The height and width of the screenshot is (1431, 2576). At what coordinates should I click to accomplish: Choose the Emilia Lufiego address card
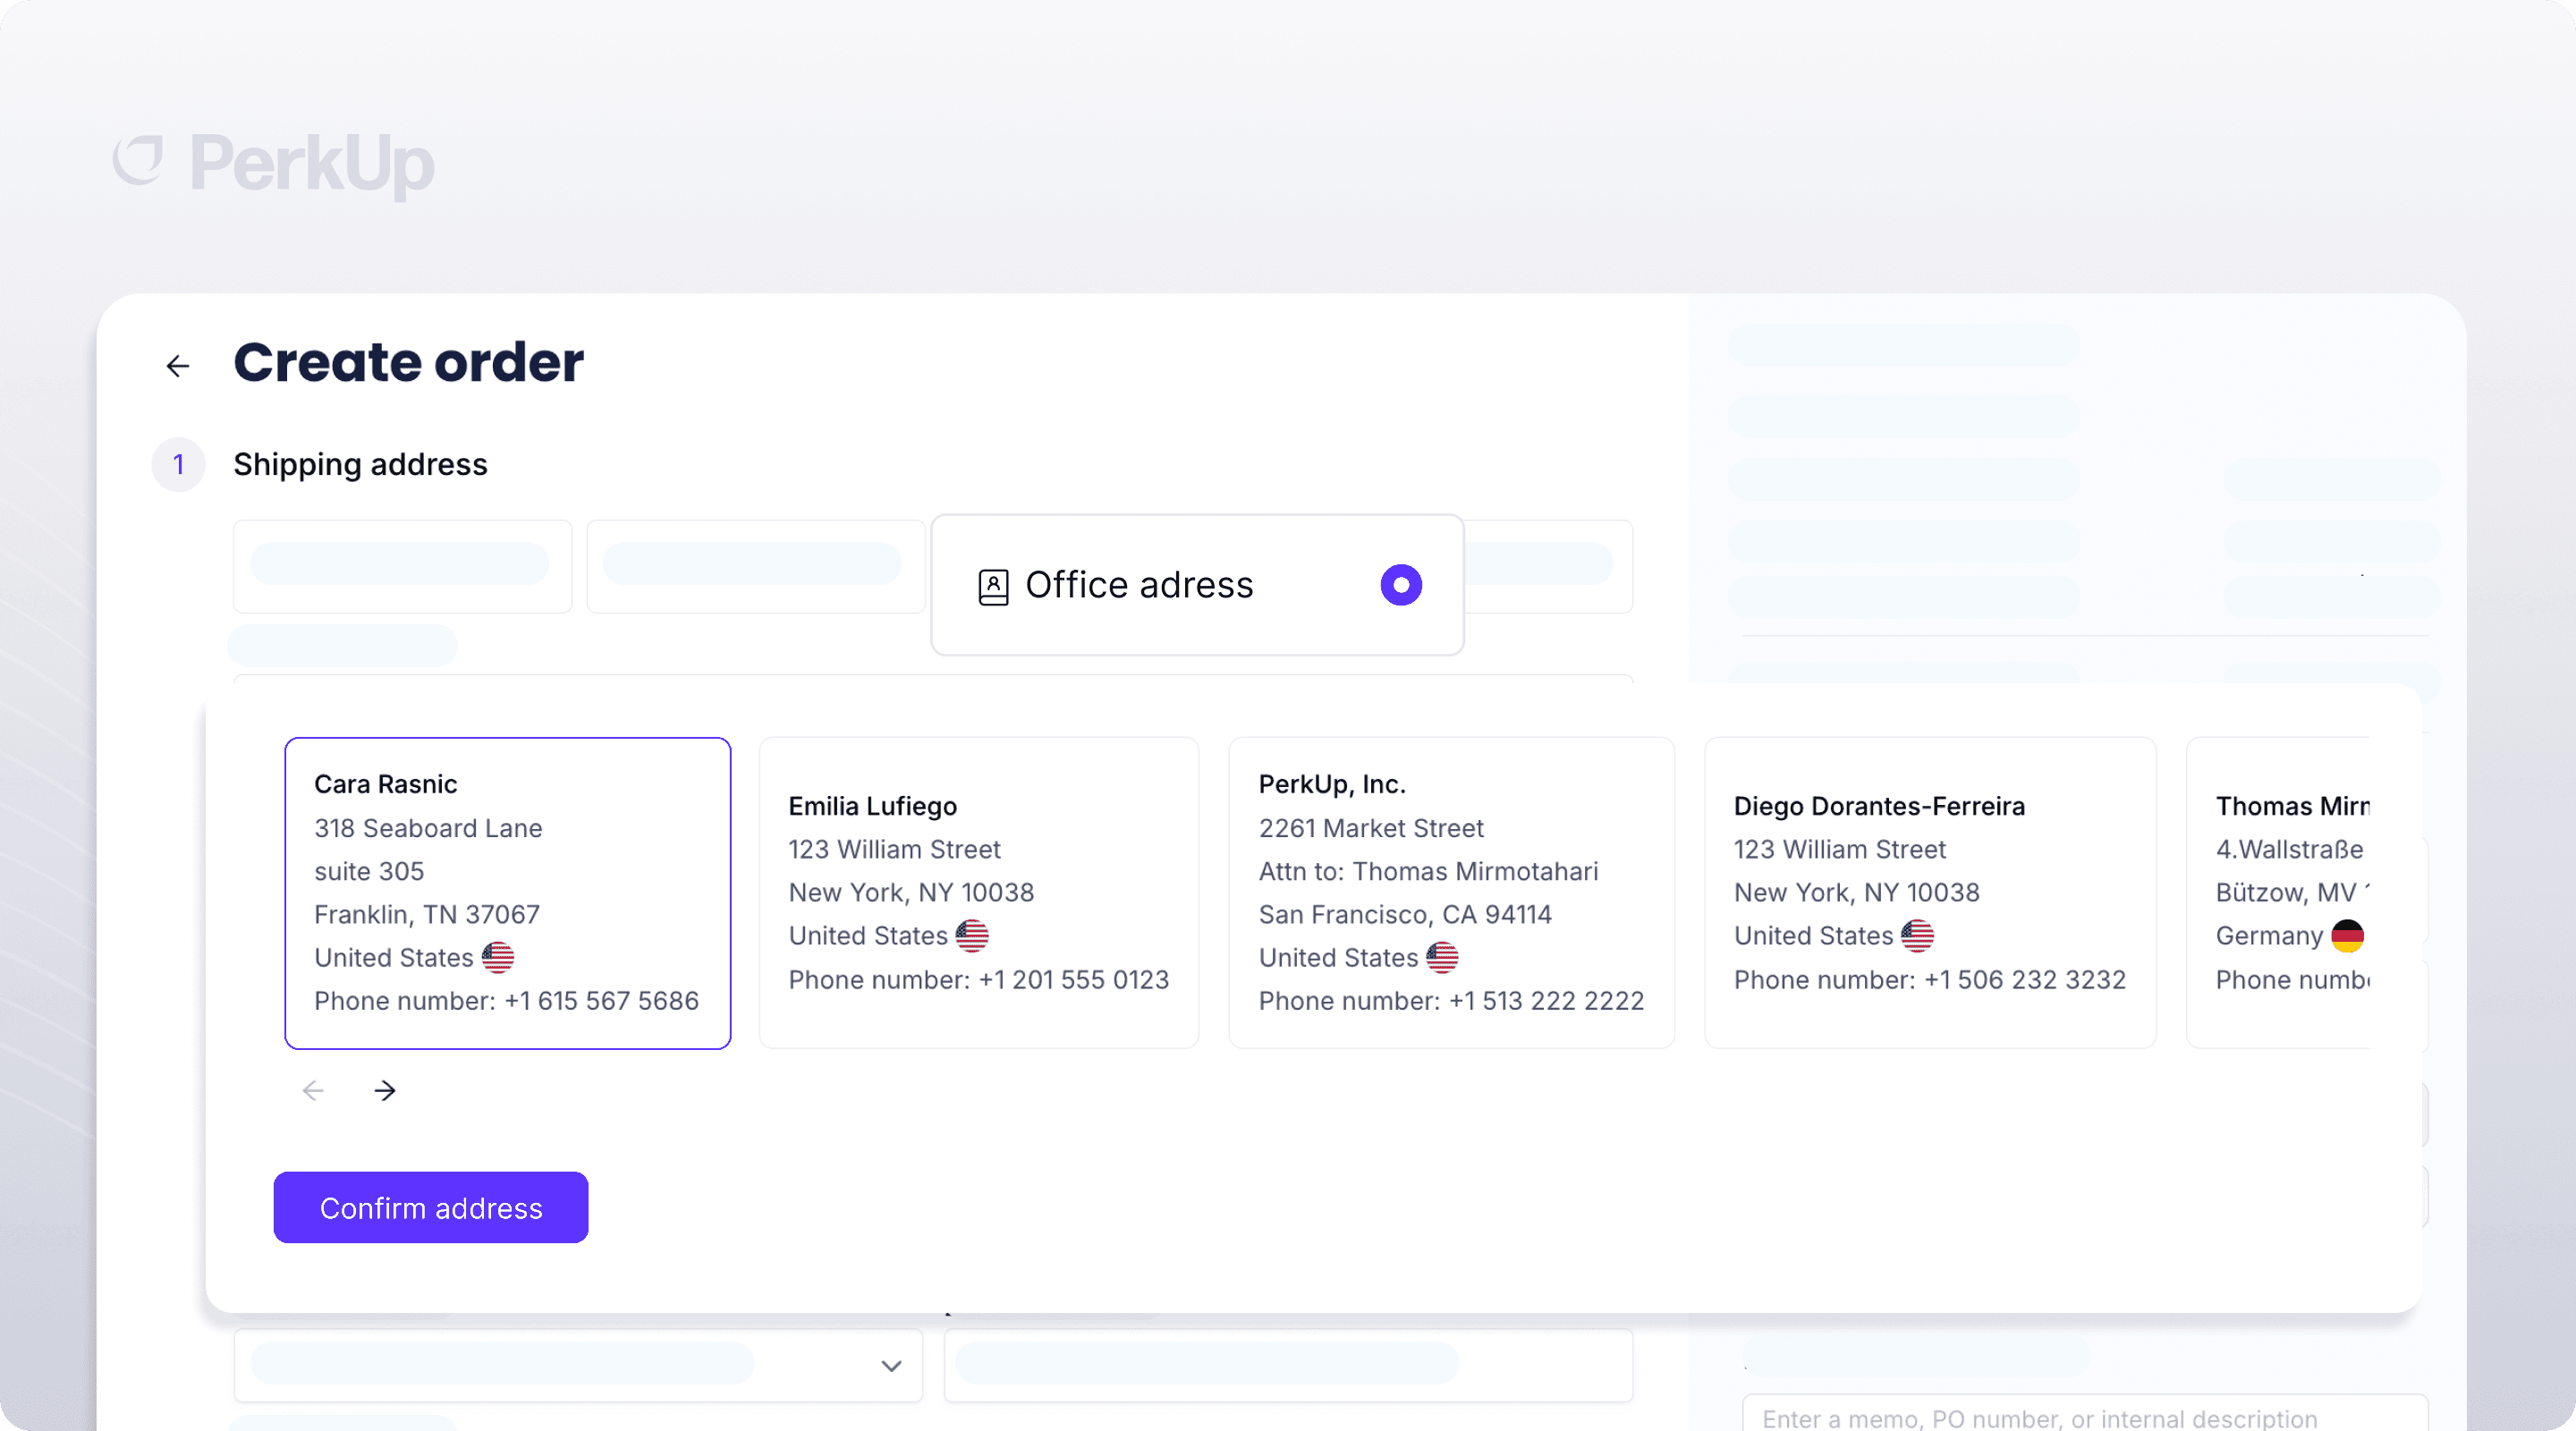pyautogui.click(x=978, y=892)
